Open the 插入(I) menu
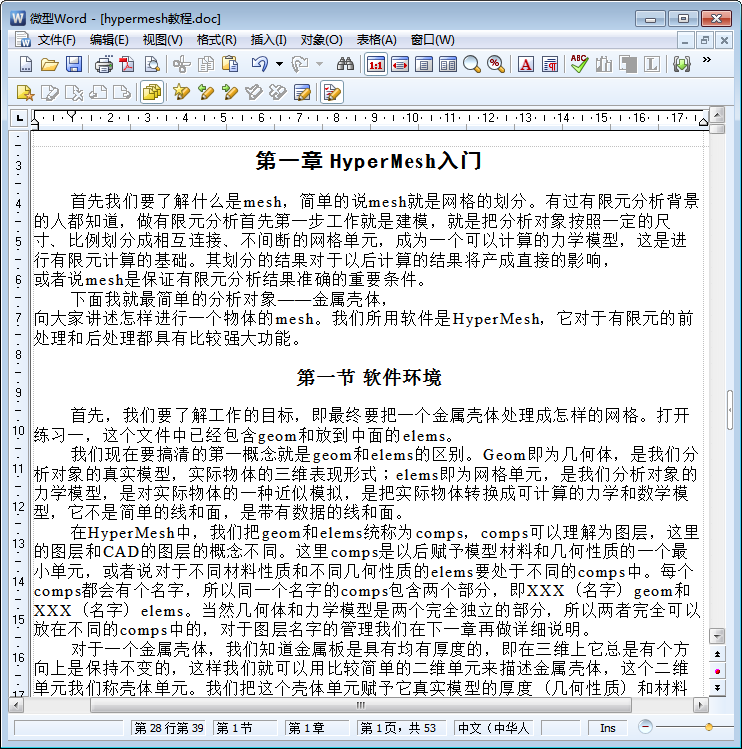Viewport: 742px width, 749px height. (269, 40)
